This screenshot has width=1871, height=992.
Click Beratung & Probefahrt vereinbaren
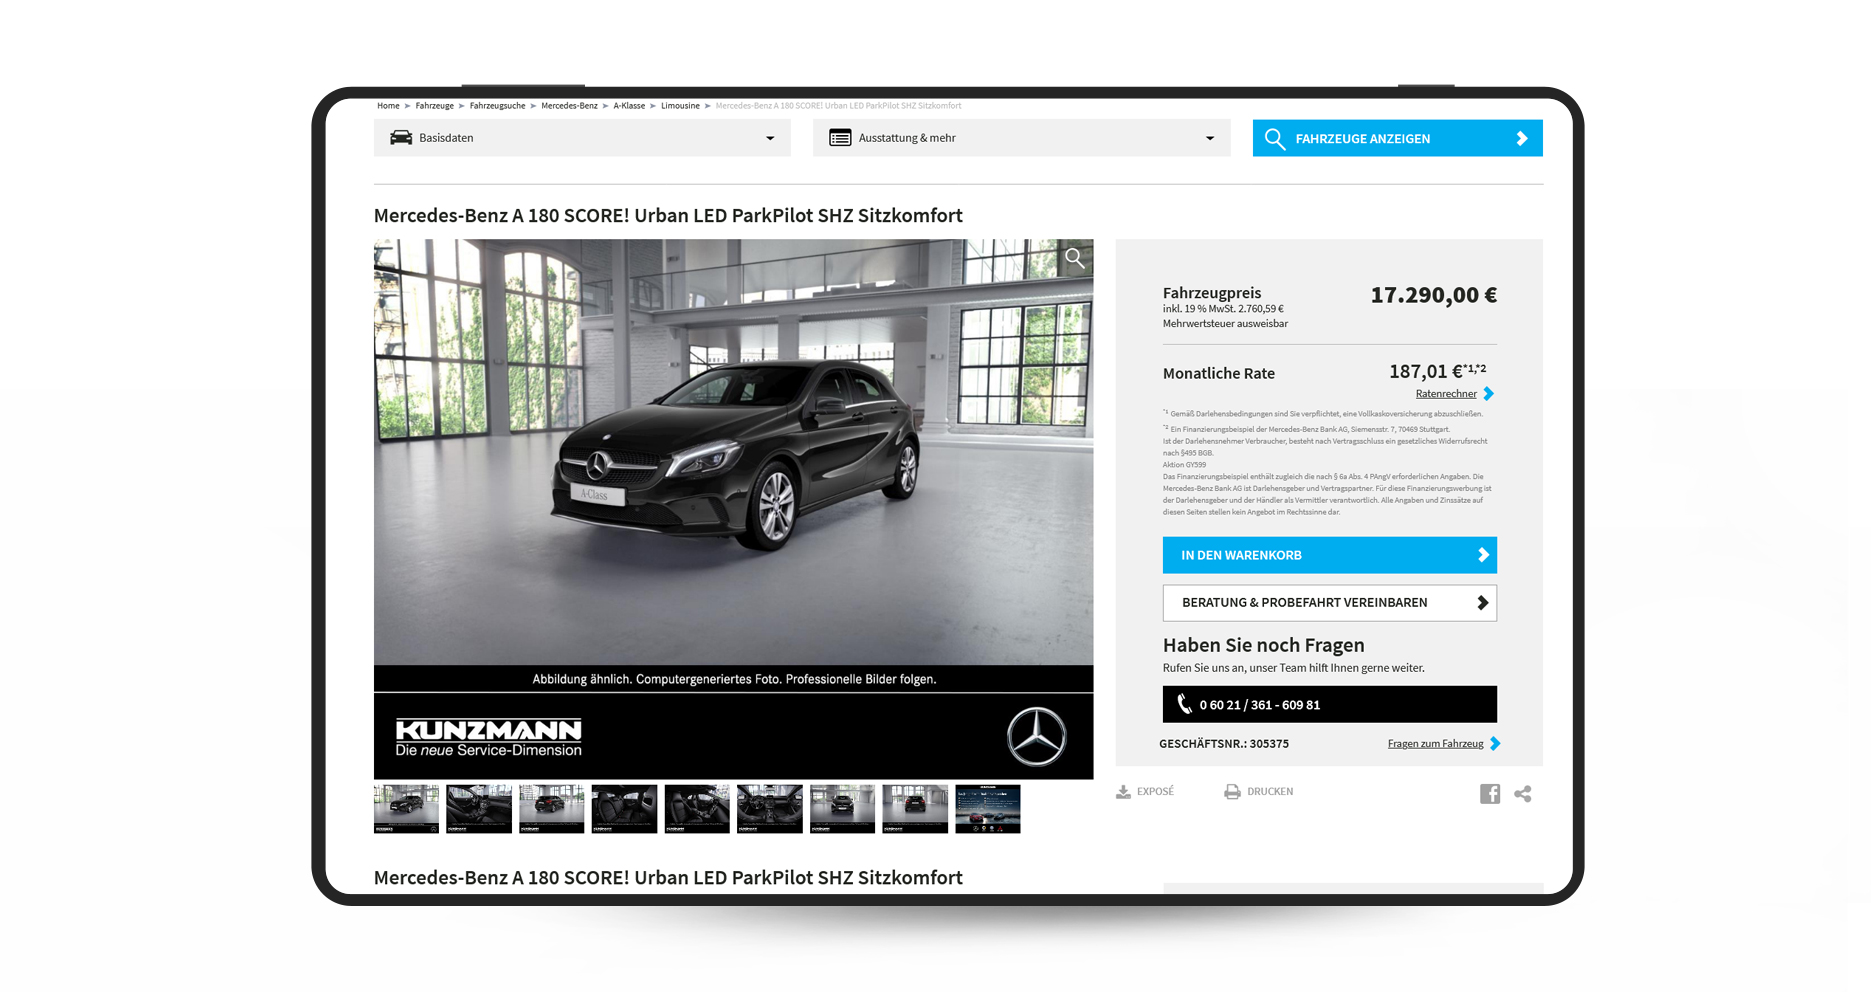coord(1329,603)
